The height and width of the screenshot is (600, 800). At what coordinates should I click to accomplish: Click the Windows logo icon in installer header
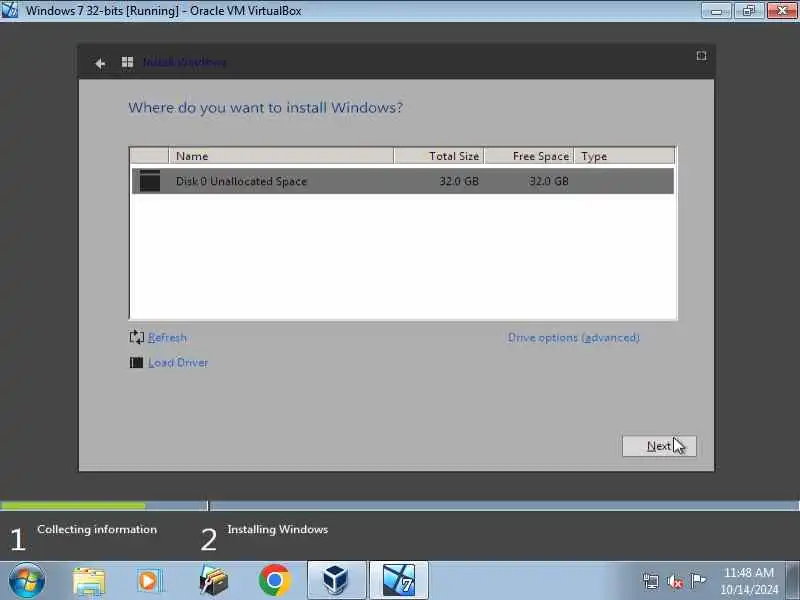pyautogui.click(x=127, y=62)
